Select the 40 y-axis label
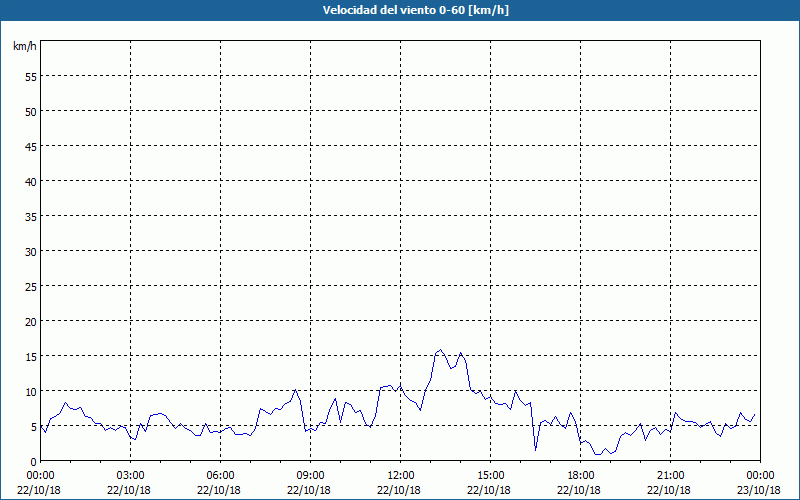The width and height of the screenshot is (800, 500). [31, 182]
